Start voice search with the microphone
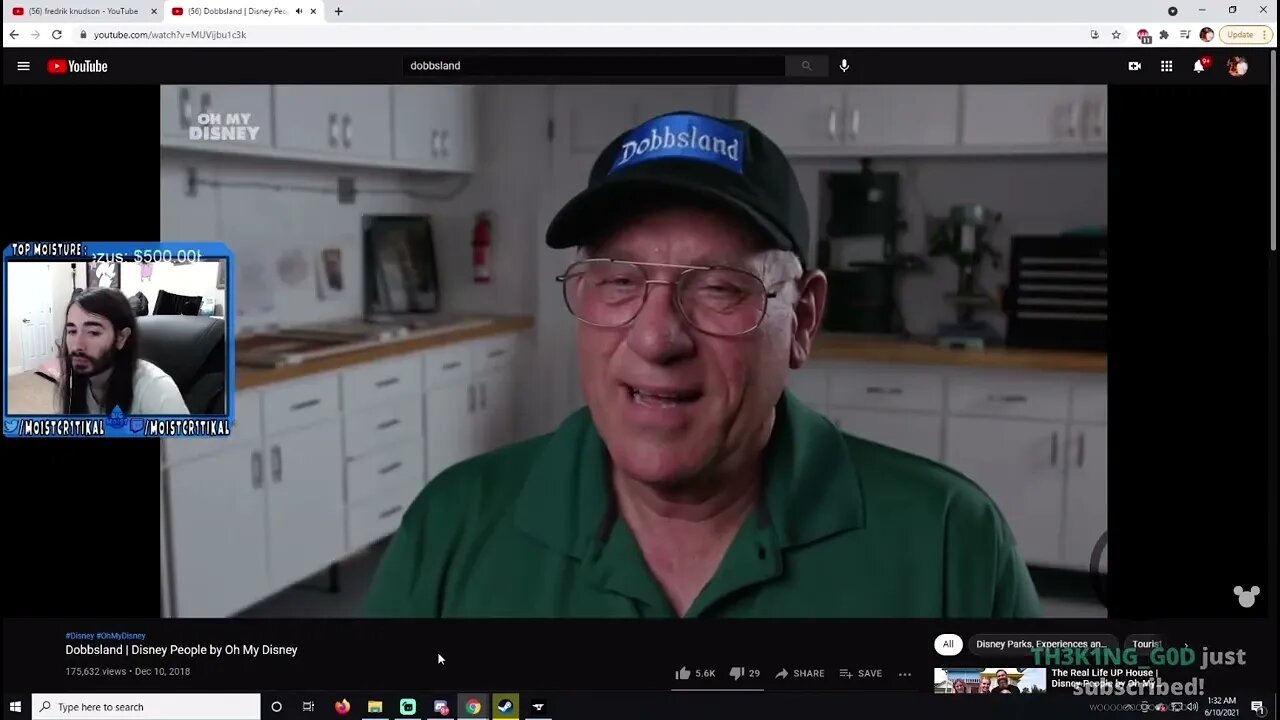 (844, 66)
